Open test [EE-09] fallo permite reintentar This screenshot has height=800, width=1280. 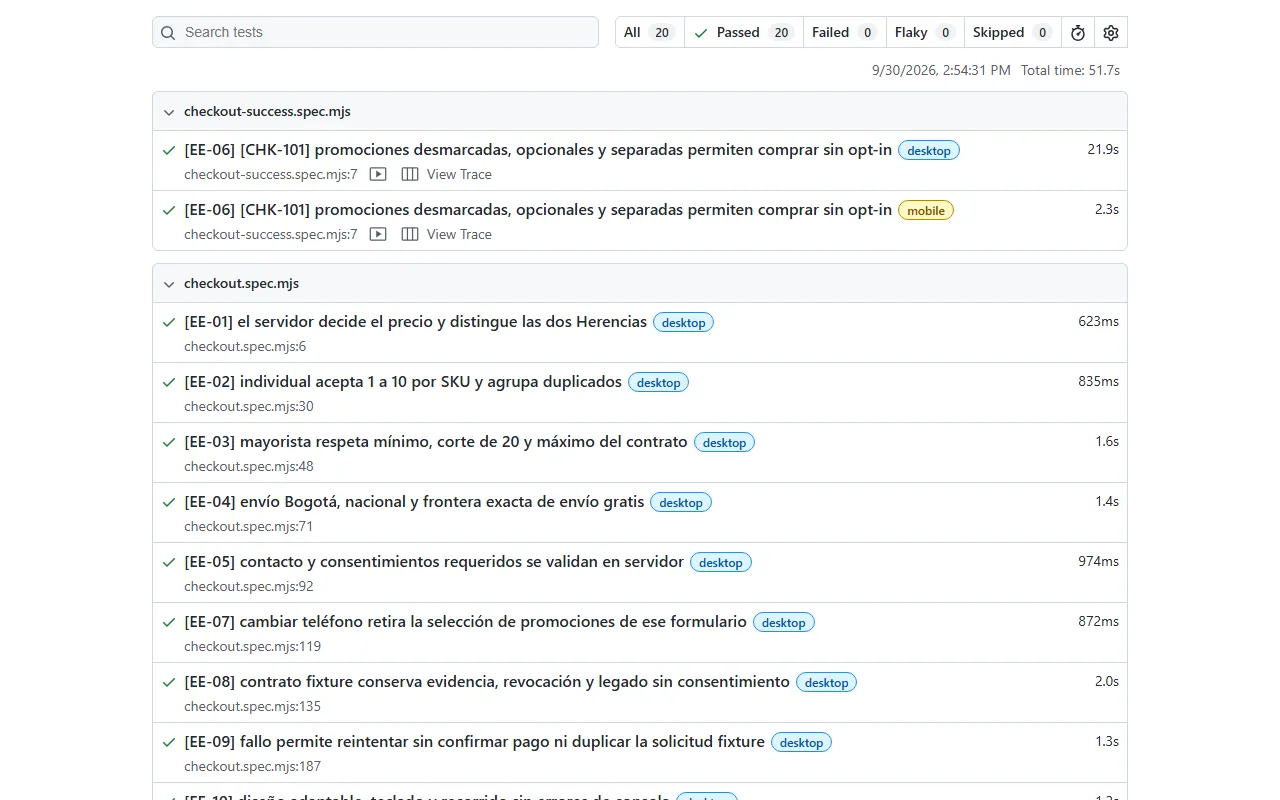coord(474,742)
